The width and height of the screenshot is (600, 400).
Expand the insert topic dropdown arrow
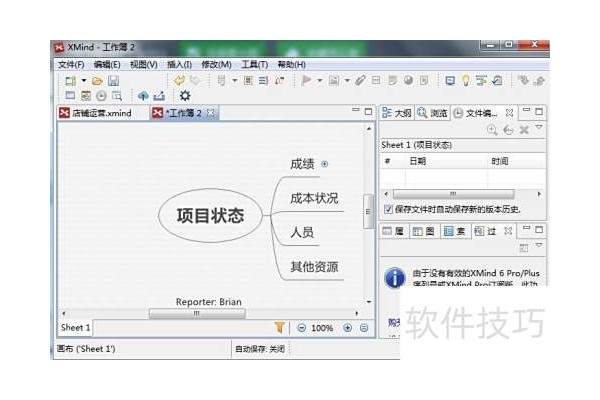coord(235,80)
